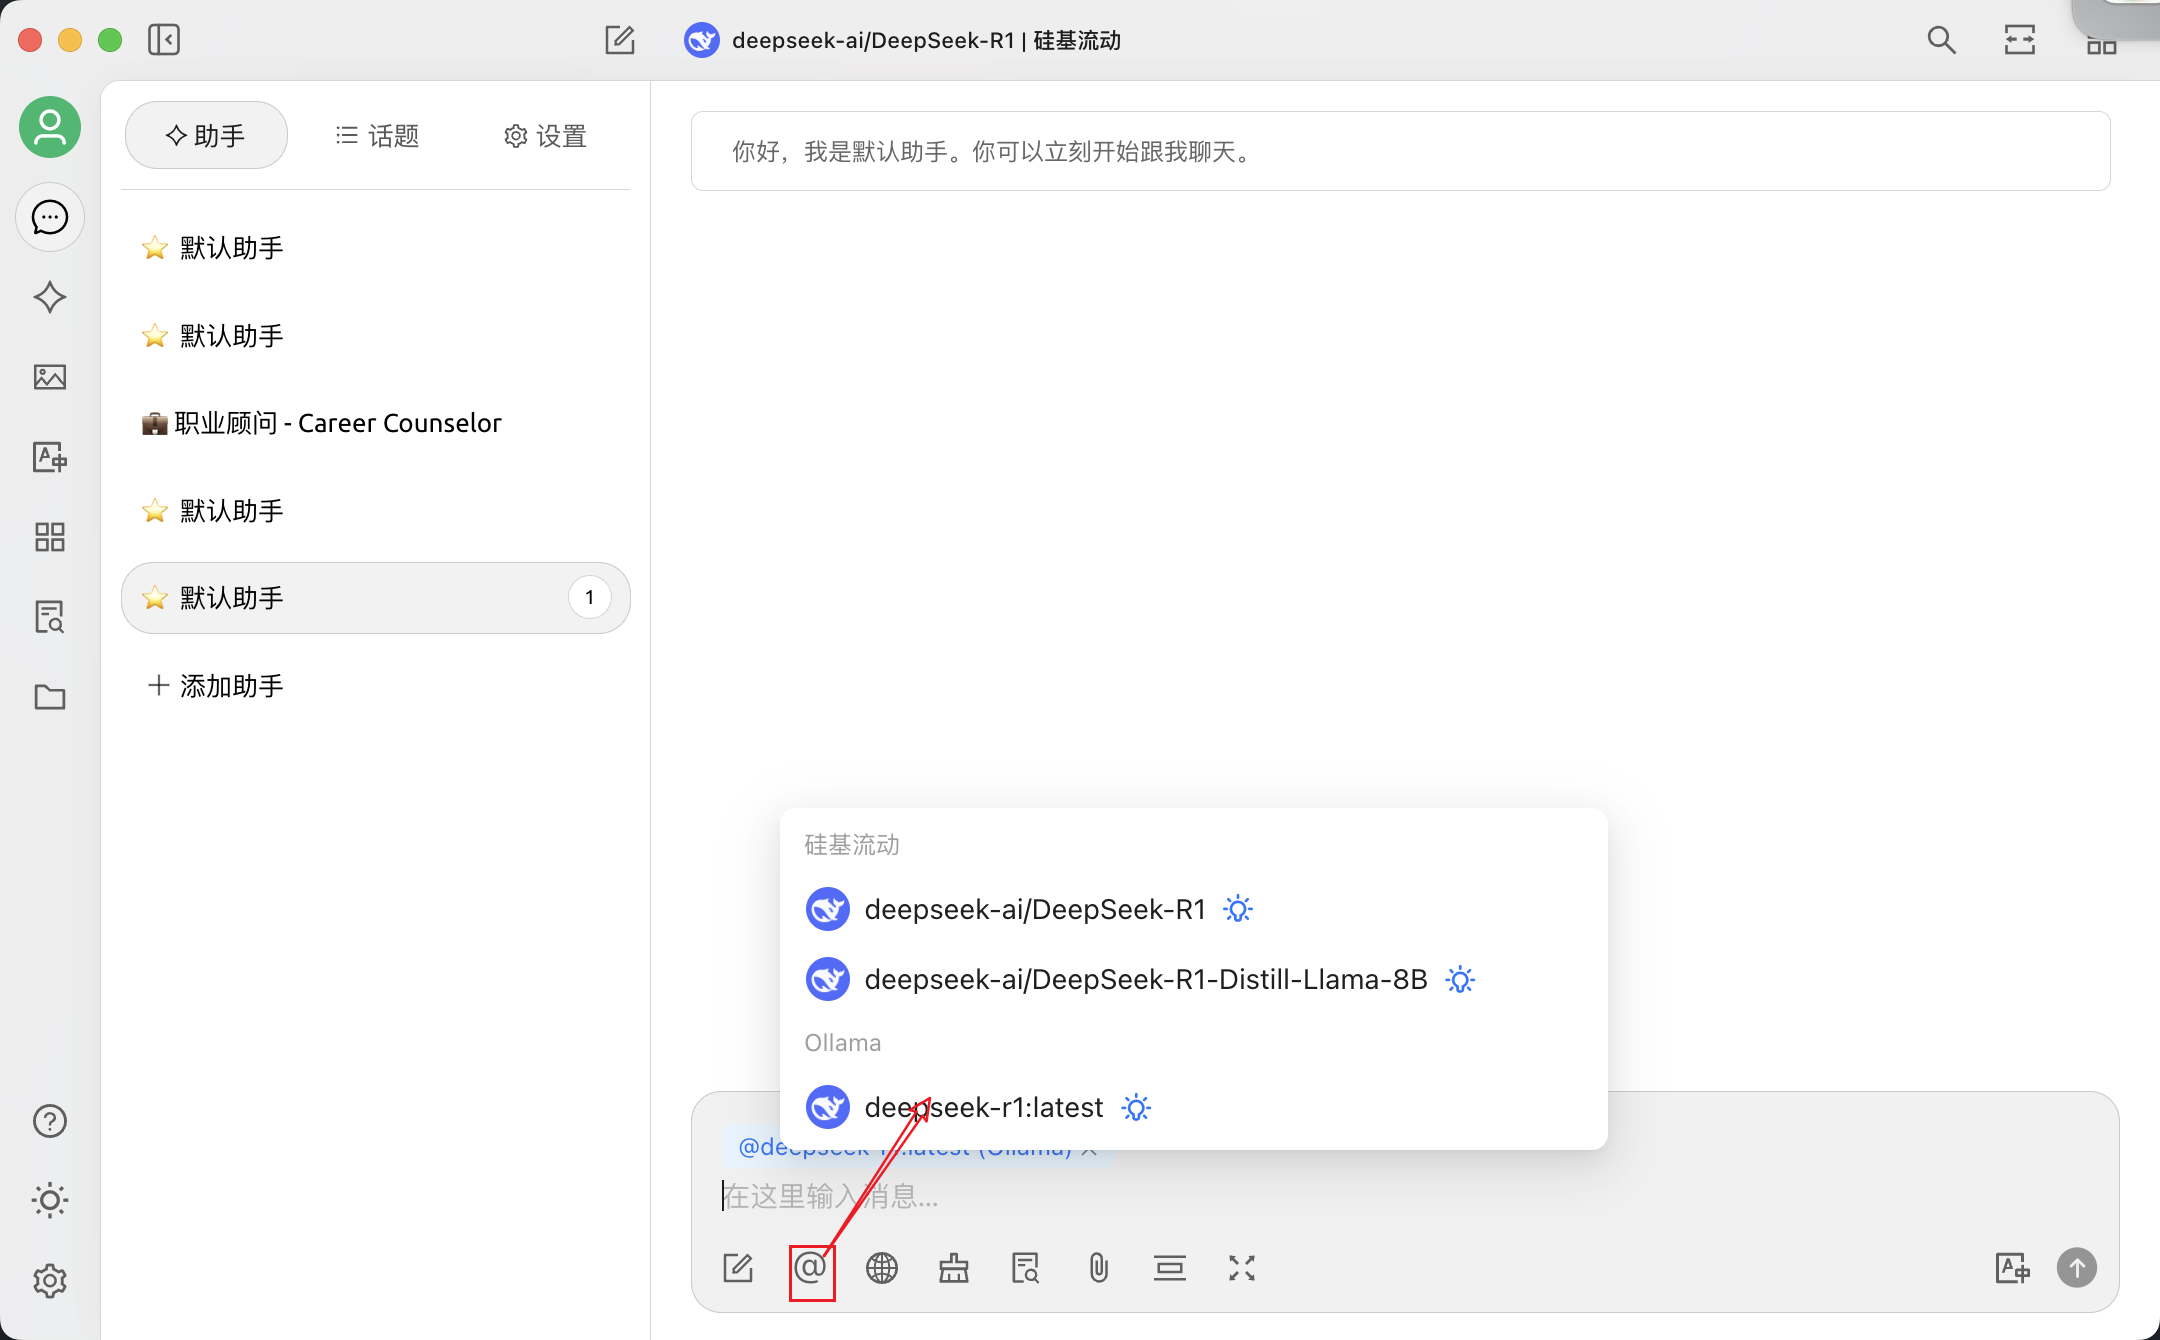The width and height of the screenshot is (2160, 1340).
Task: Click the @ mention model icon
Action: tap(811, 1268)
